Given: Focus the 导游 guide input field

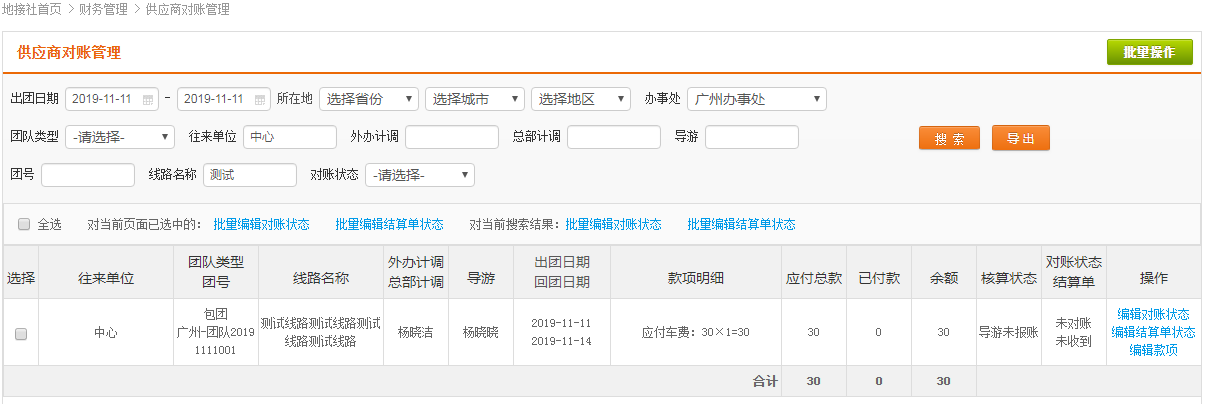Looking at the screenshot, I should tap(751, 137).
